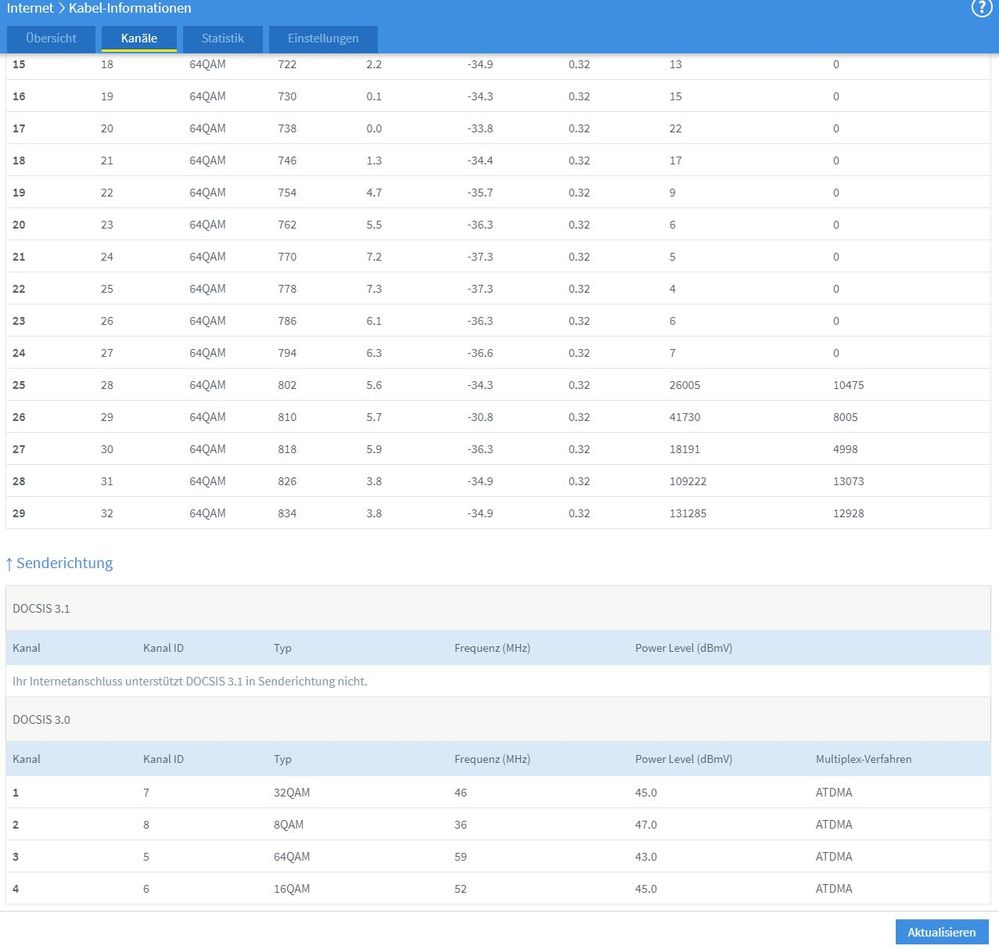Select the DOCSIS 3.1 section header

[x=42, y=608]
